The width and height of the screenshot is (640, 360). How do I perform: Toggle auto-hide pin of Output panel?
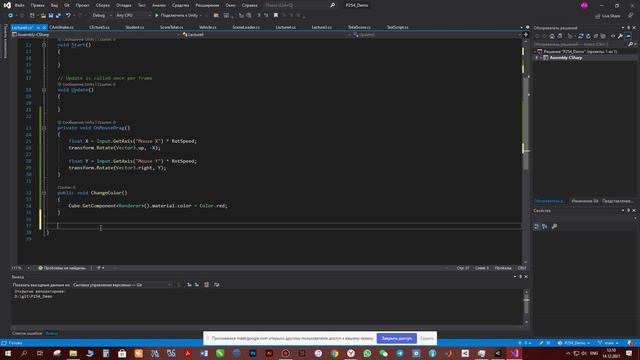520,277
